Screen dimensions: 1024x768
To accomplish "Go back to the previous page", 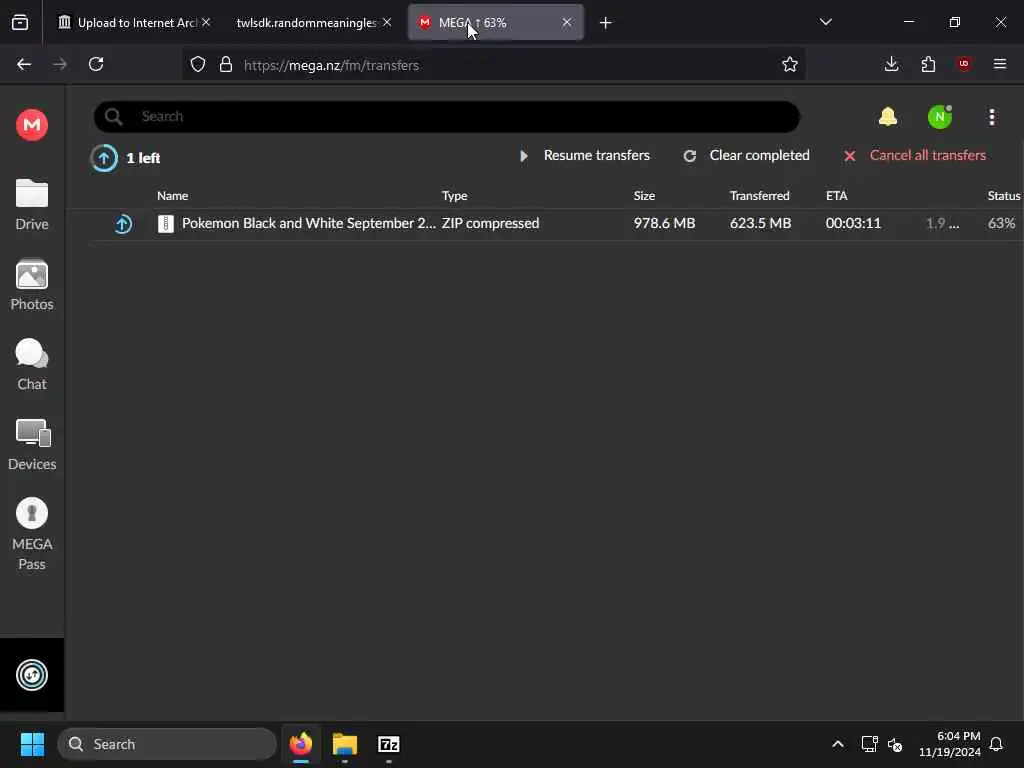I will click(24, 64).
